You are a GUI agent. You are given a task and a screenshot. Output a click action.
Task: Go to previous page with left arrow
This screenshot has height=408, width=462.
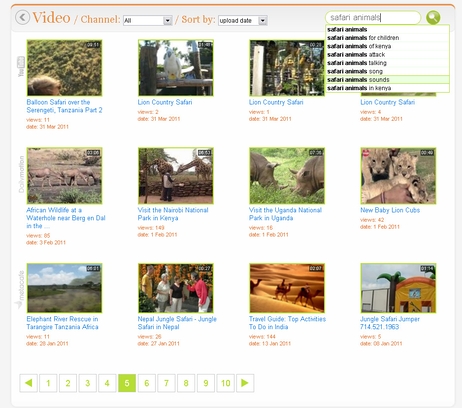click(28, 383)
